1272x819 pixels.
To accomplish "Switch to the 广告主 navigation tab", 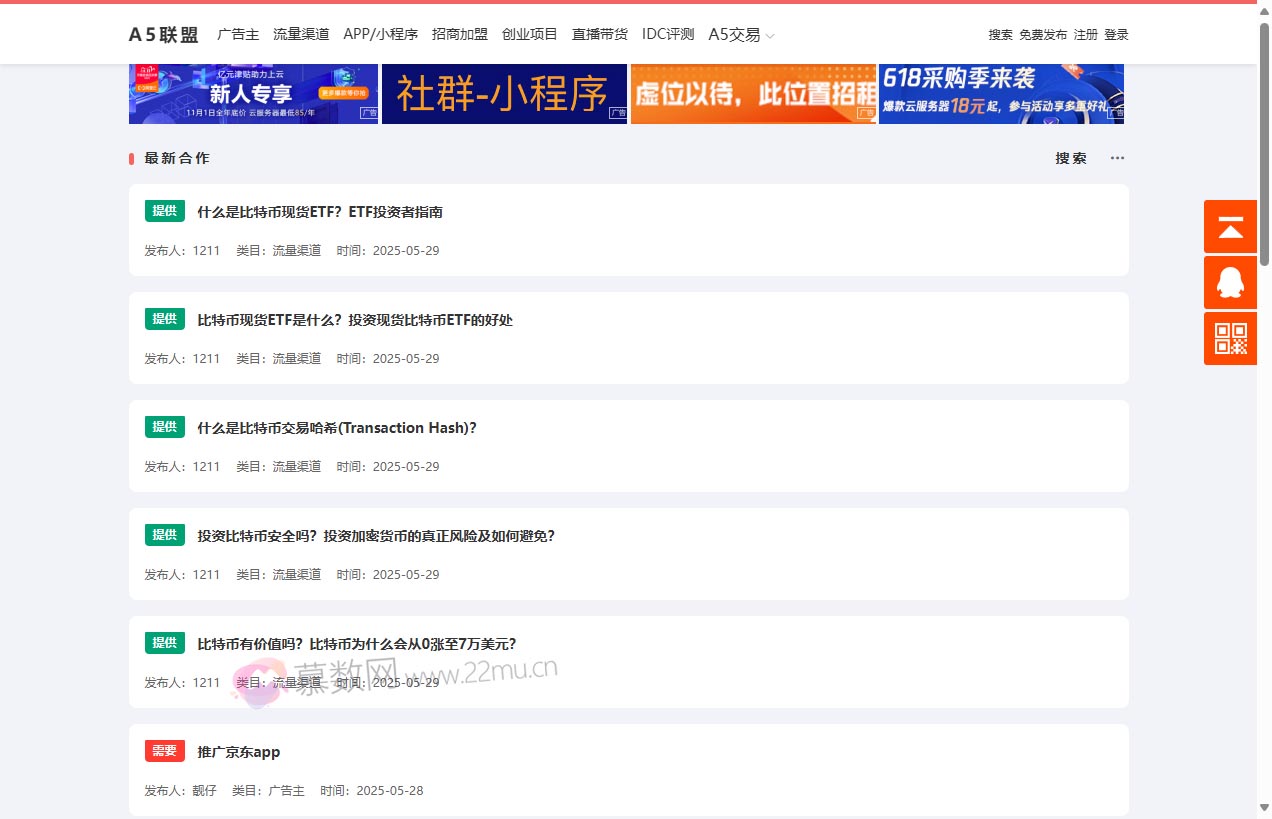I will tap(237, 34).
